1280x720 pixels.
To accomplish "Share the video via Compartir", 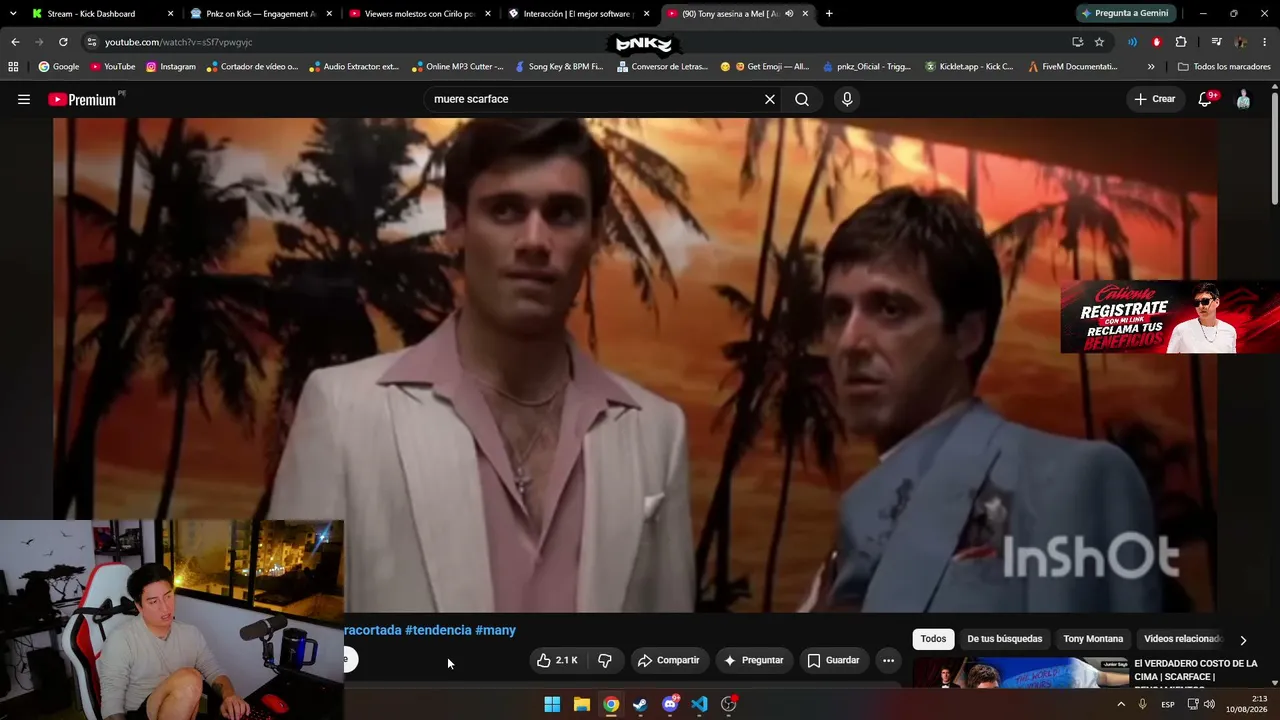I will [668, 660].
